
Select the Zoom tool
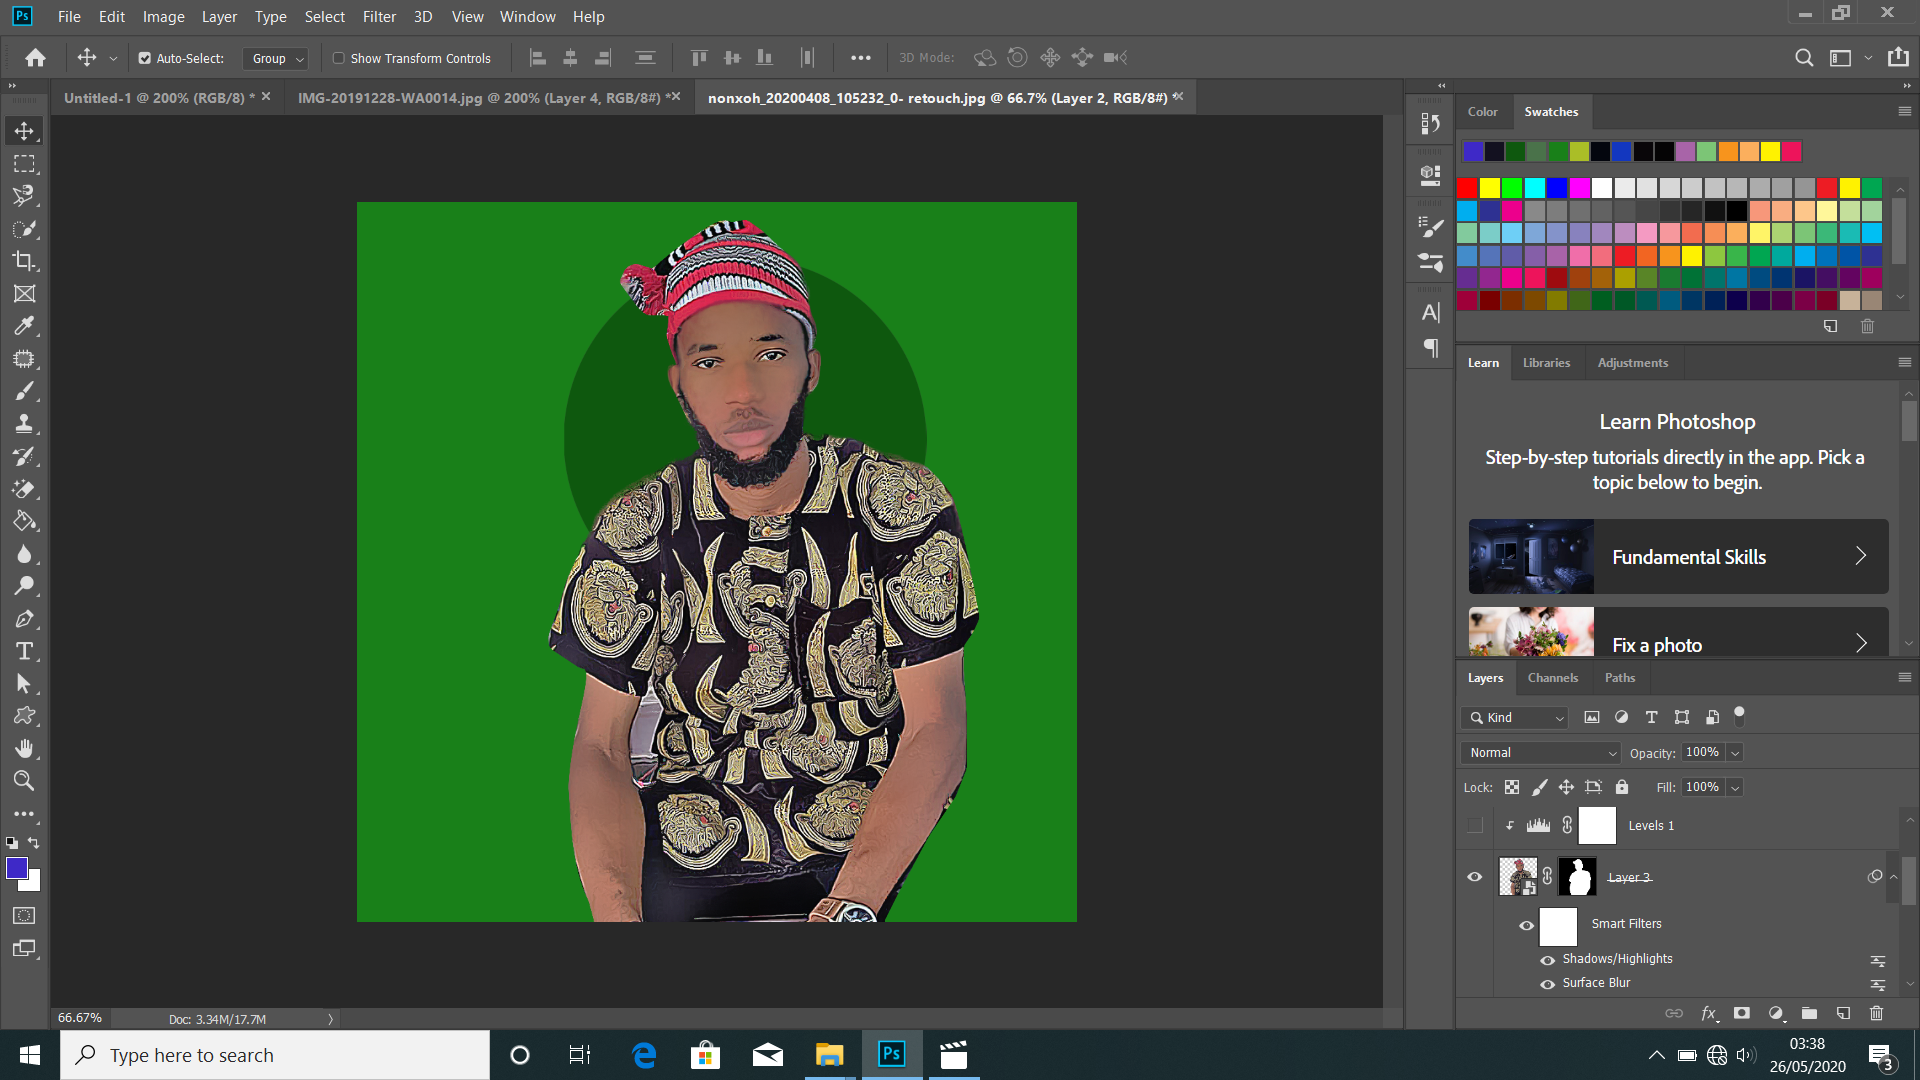pyautogui.click(x=24, y=781)
